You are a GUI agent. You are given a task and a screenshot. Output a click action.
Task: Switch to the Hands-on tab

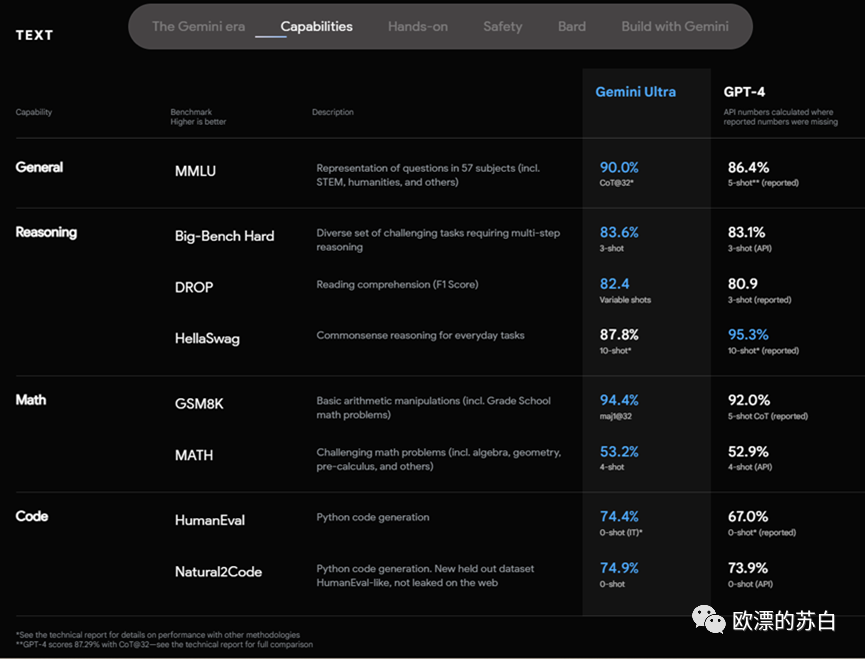pyautogui.click(x=417, y=27)
